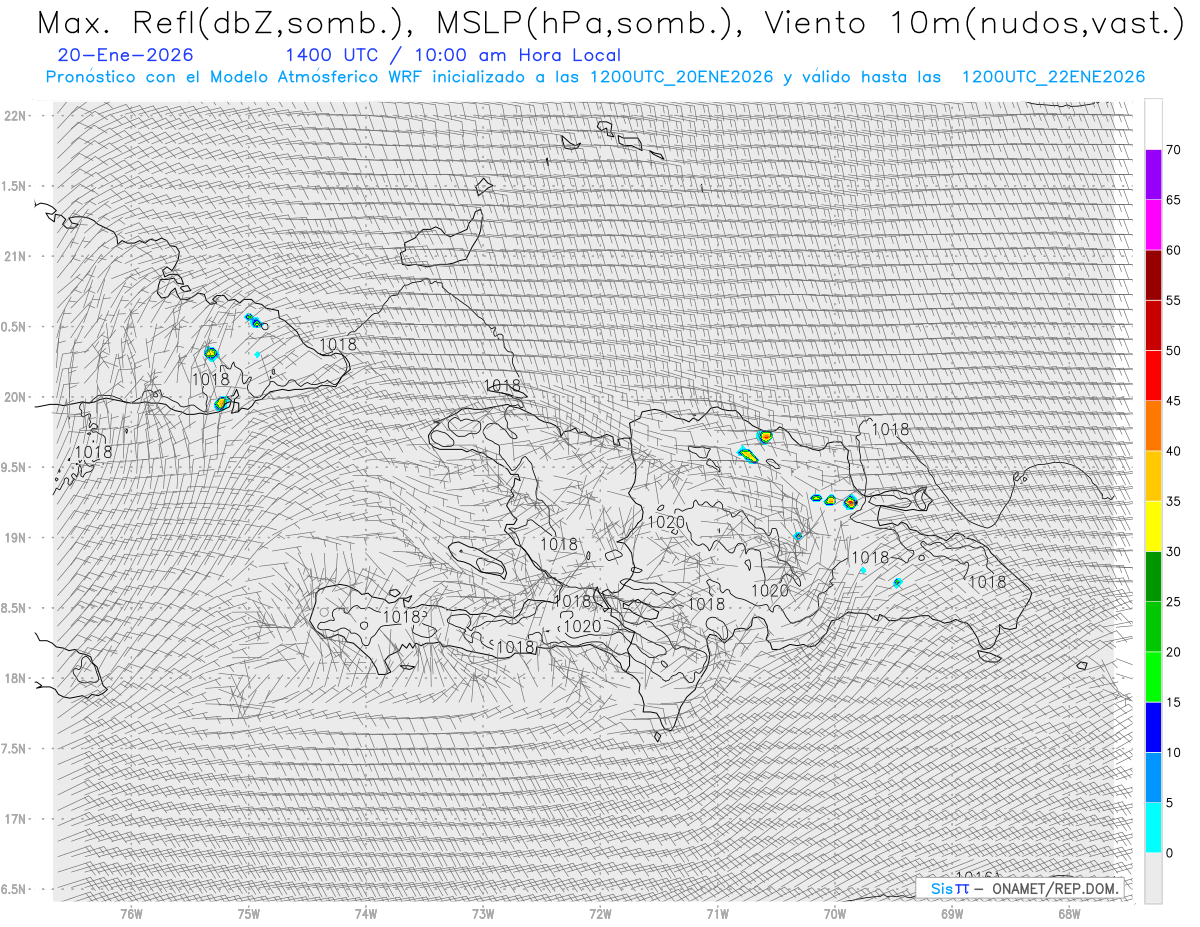
Task: Select the '75W' longitude axis label
Action: (249, 914)
